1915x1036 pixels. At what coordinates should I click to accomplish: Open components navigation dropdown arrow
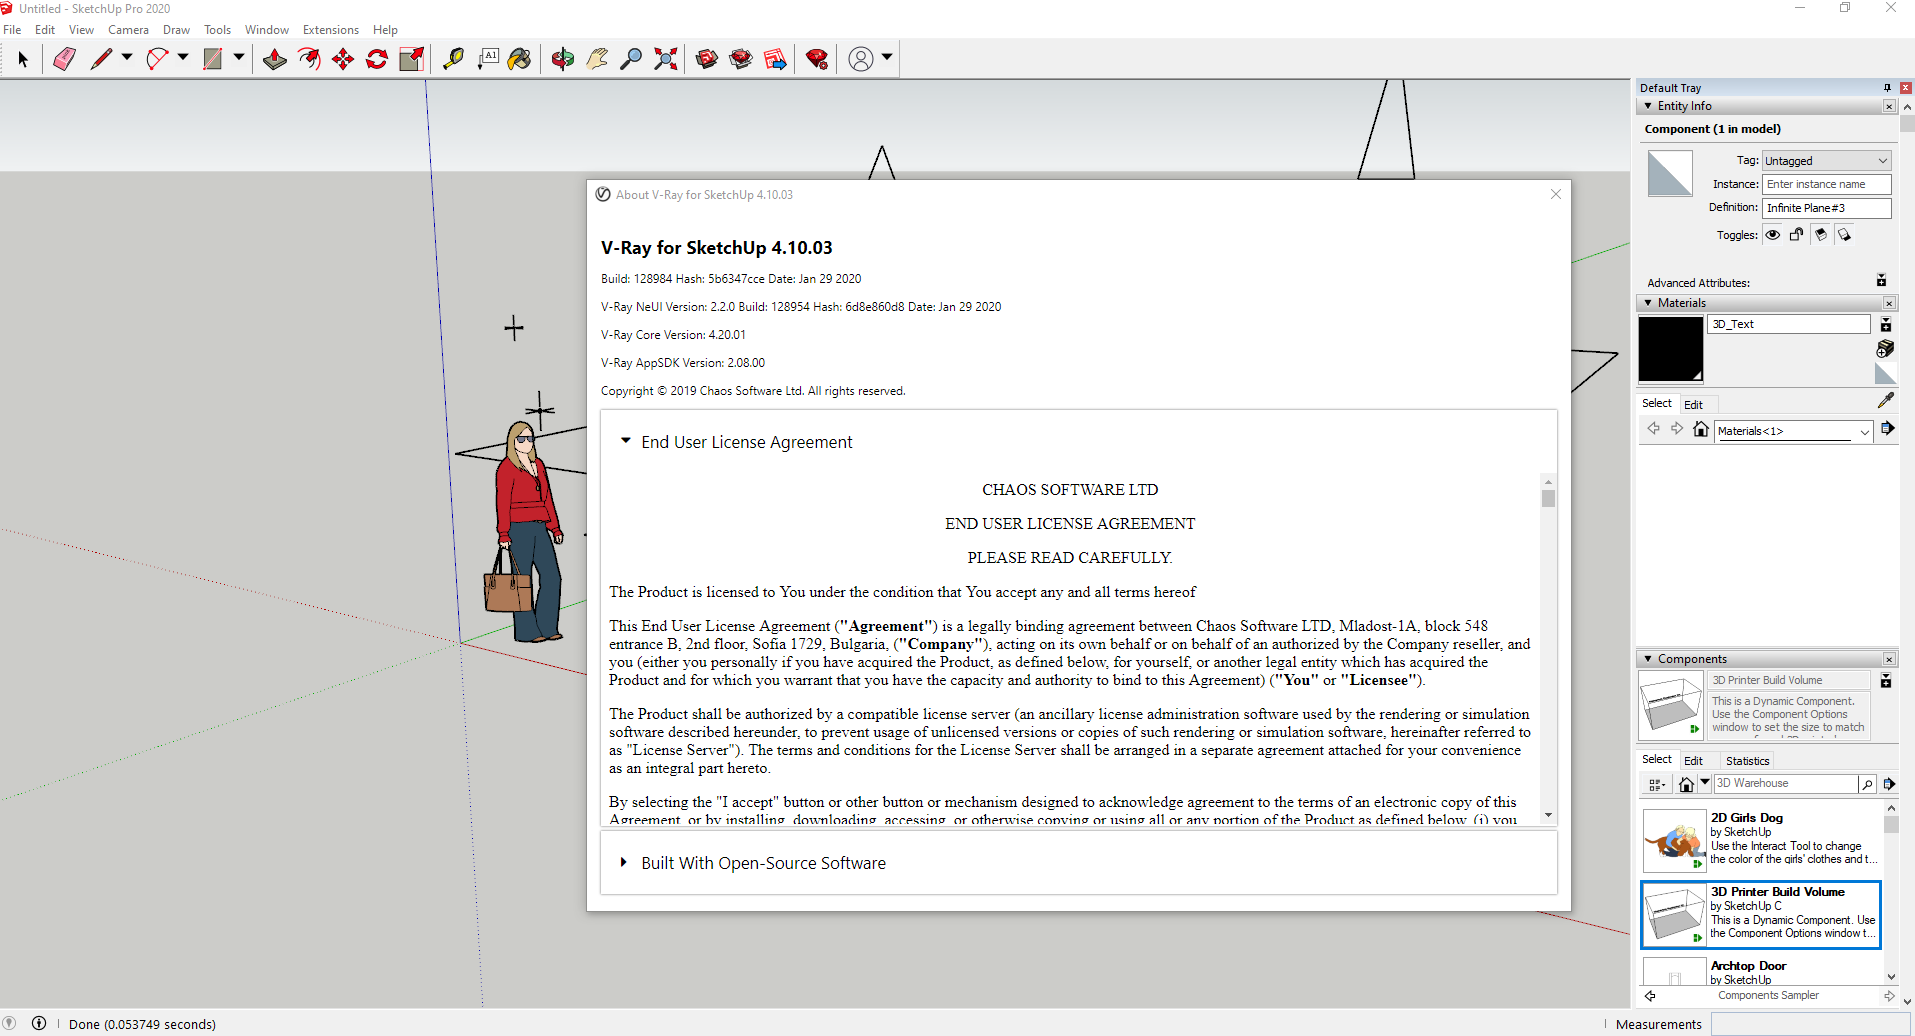click(1705, 783)
